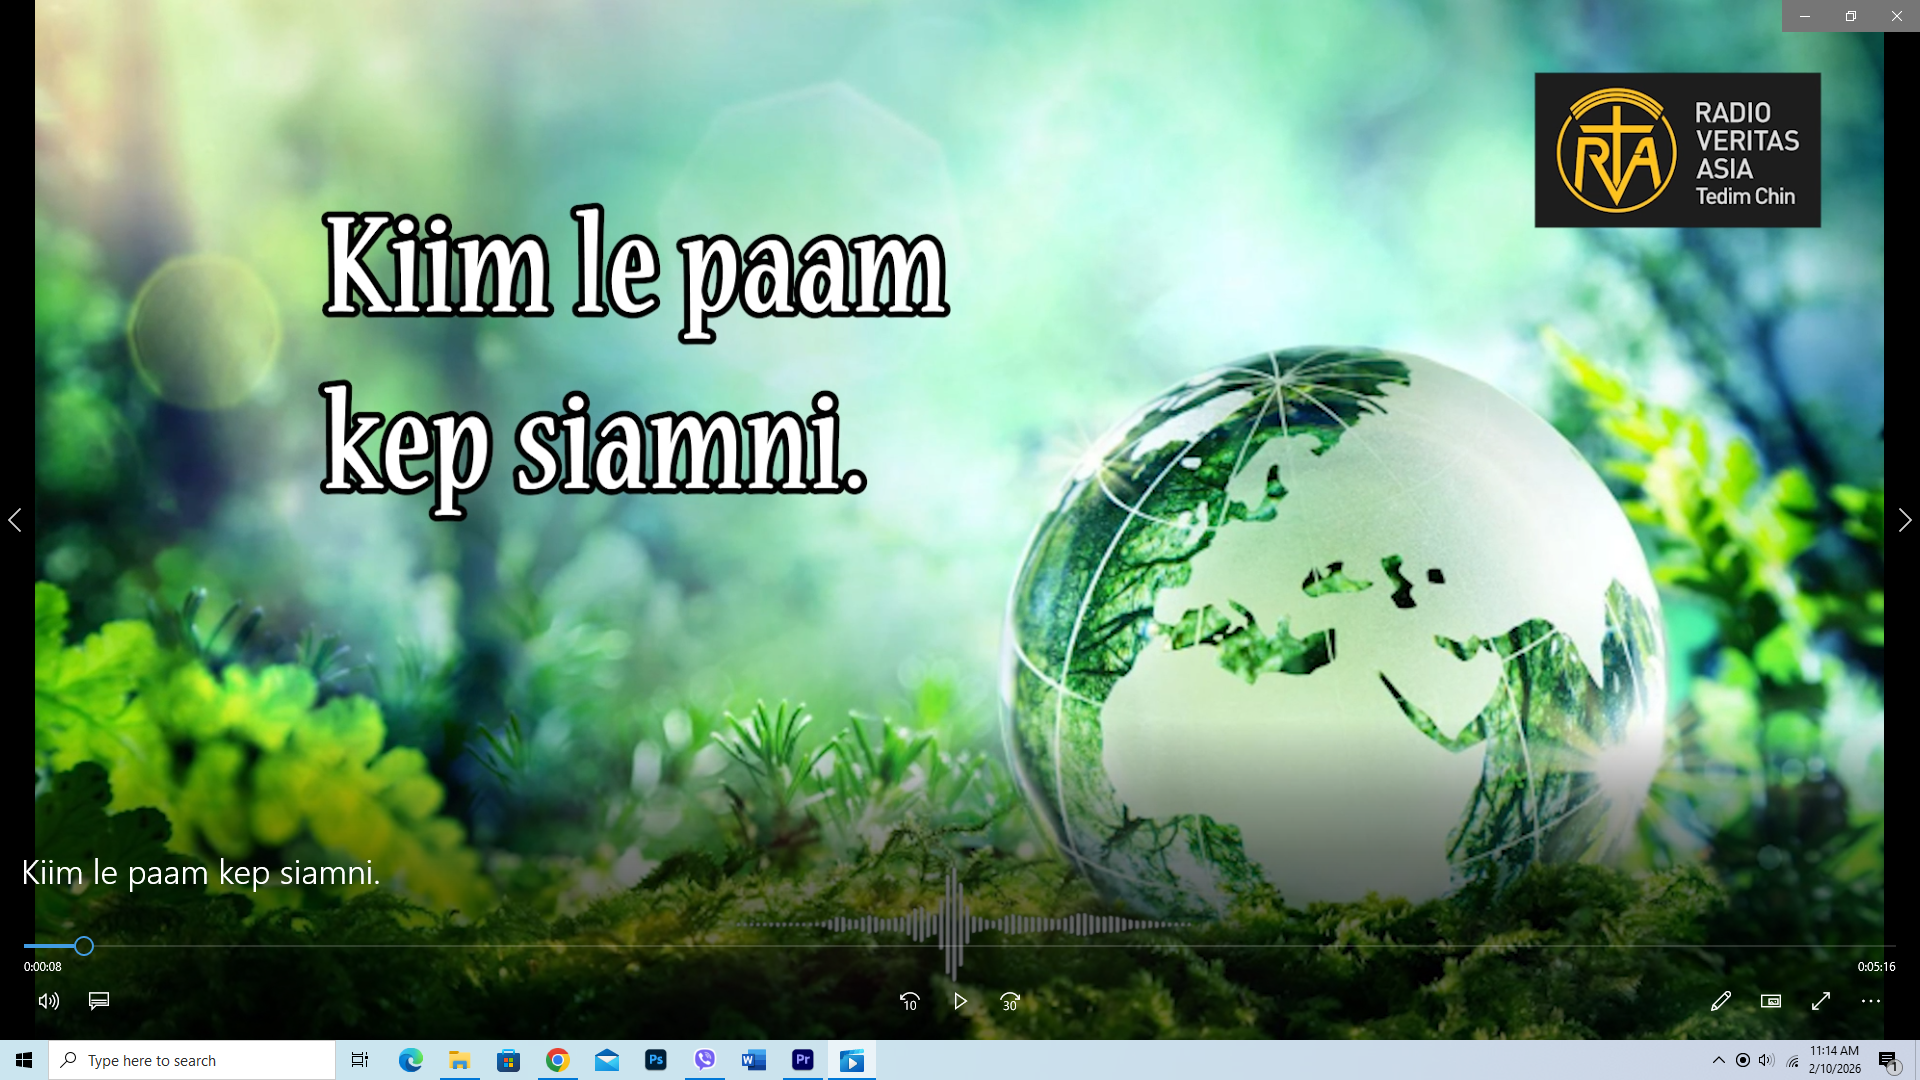
Task: Select the Edit in Photos pencil icon
Action: pos(1721,1000)
